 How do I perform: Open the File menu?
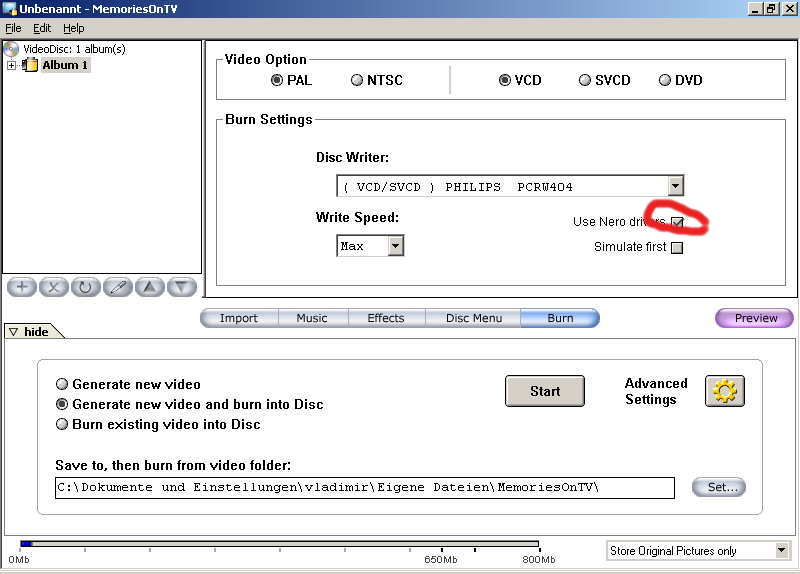pos(13,28)
